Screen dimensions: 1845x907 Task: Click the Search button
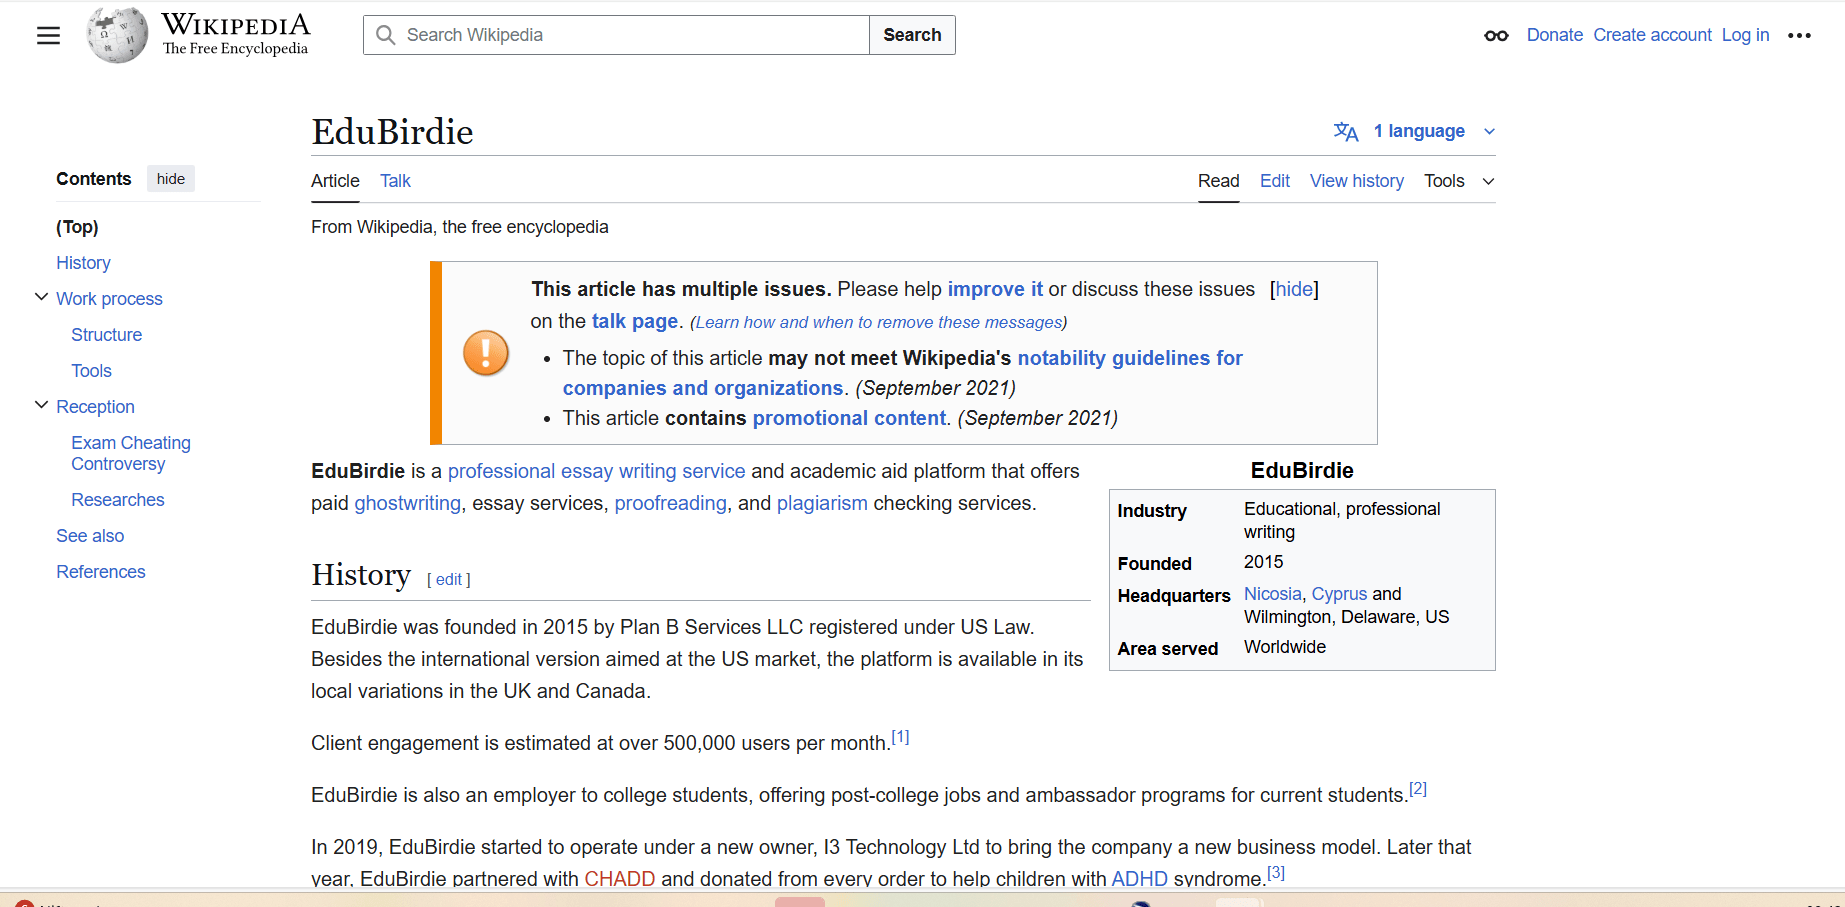tap(912, 35)
